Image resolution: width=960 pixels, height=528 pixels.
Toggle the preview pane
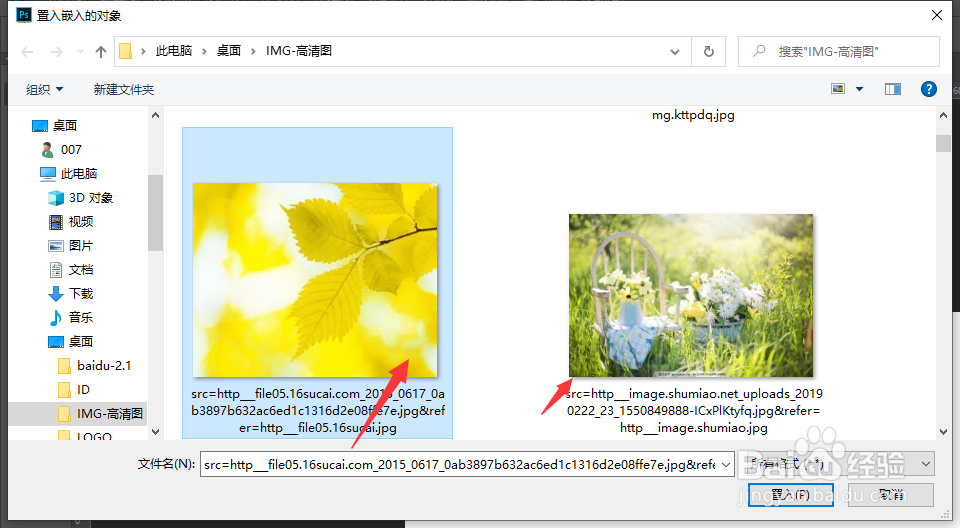[x=893, y=89]
